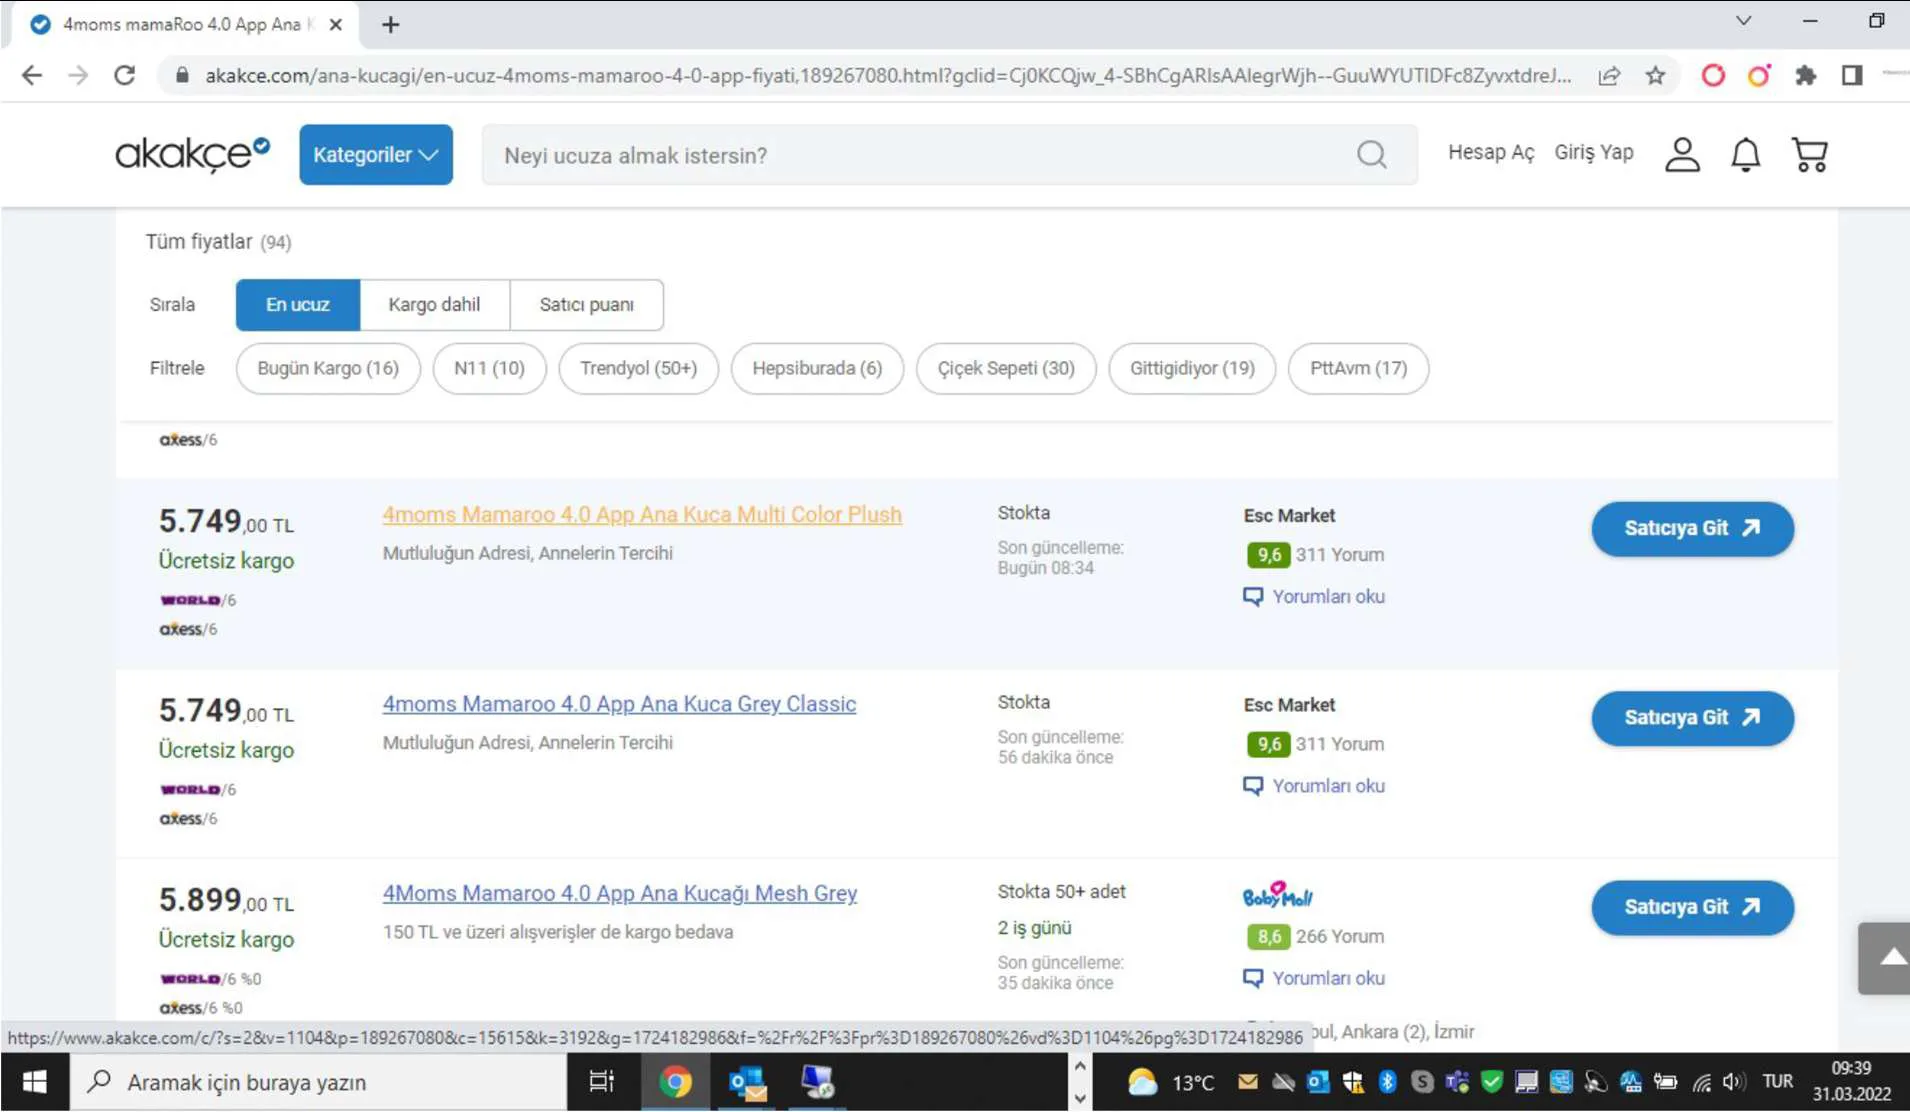The image size is (1910, 1112).
Task: Reload the current page
Action: (x=124, y=75)
